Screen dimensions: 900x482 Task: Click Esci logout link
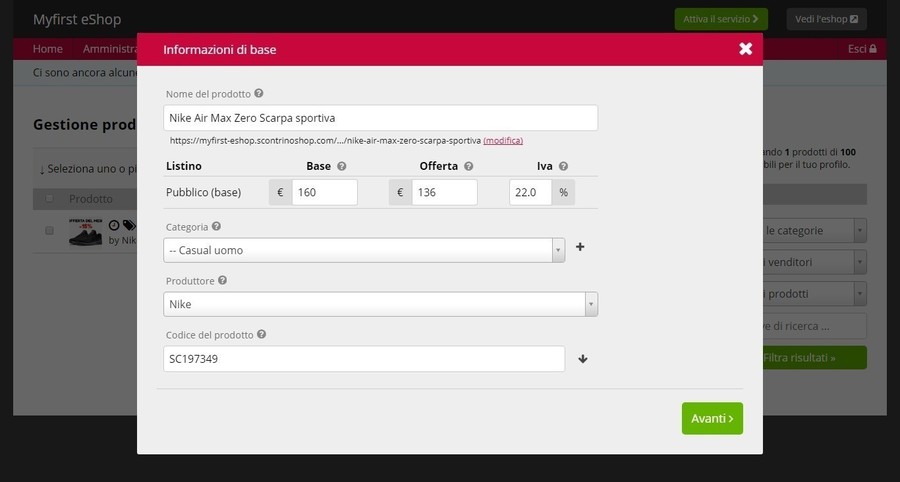coord(862,49)
